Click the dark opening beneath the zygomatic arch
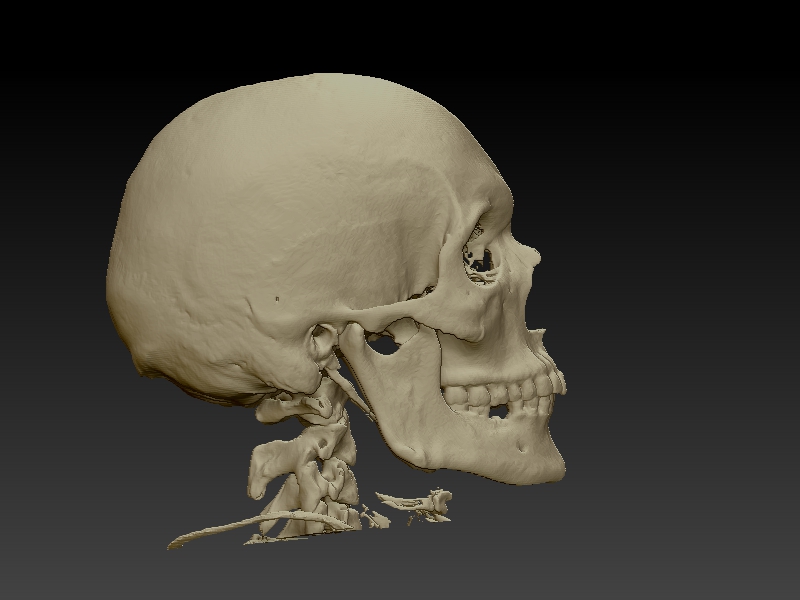The width and height of the screenshot is (800, 600). tap(383, 343)
